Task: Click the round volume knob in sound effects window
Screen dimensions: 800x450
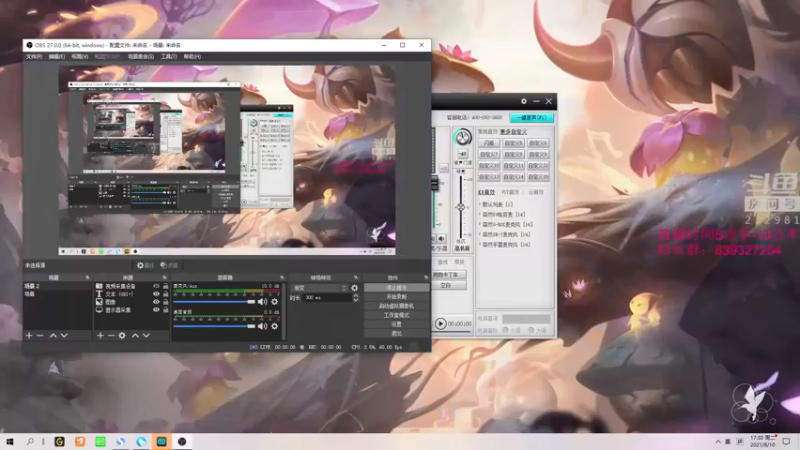Action: tap(463, 137)
